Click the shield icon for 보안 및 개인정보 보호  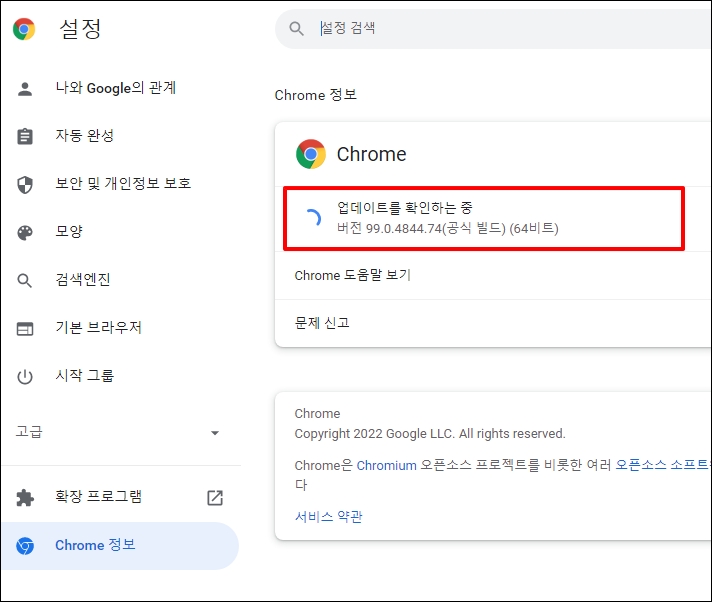pyautogui.click(x=25, y=184)
